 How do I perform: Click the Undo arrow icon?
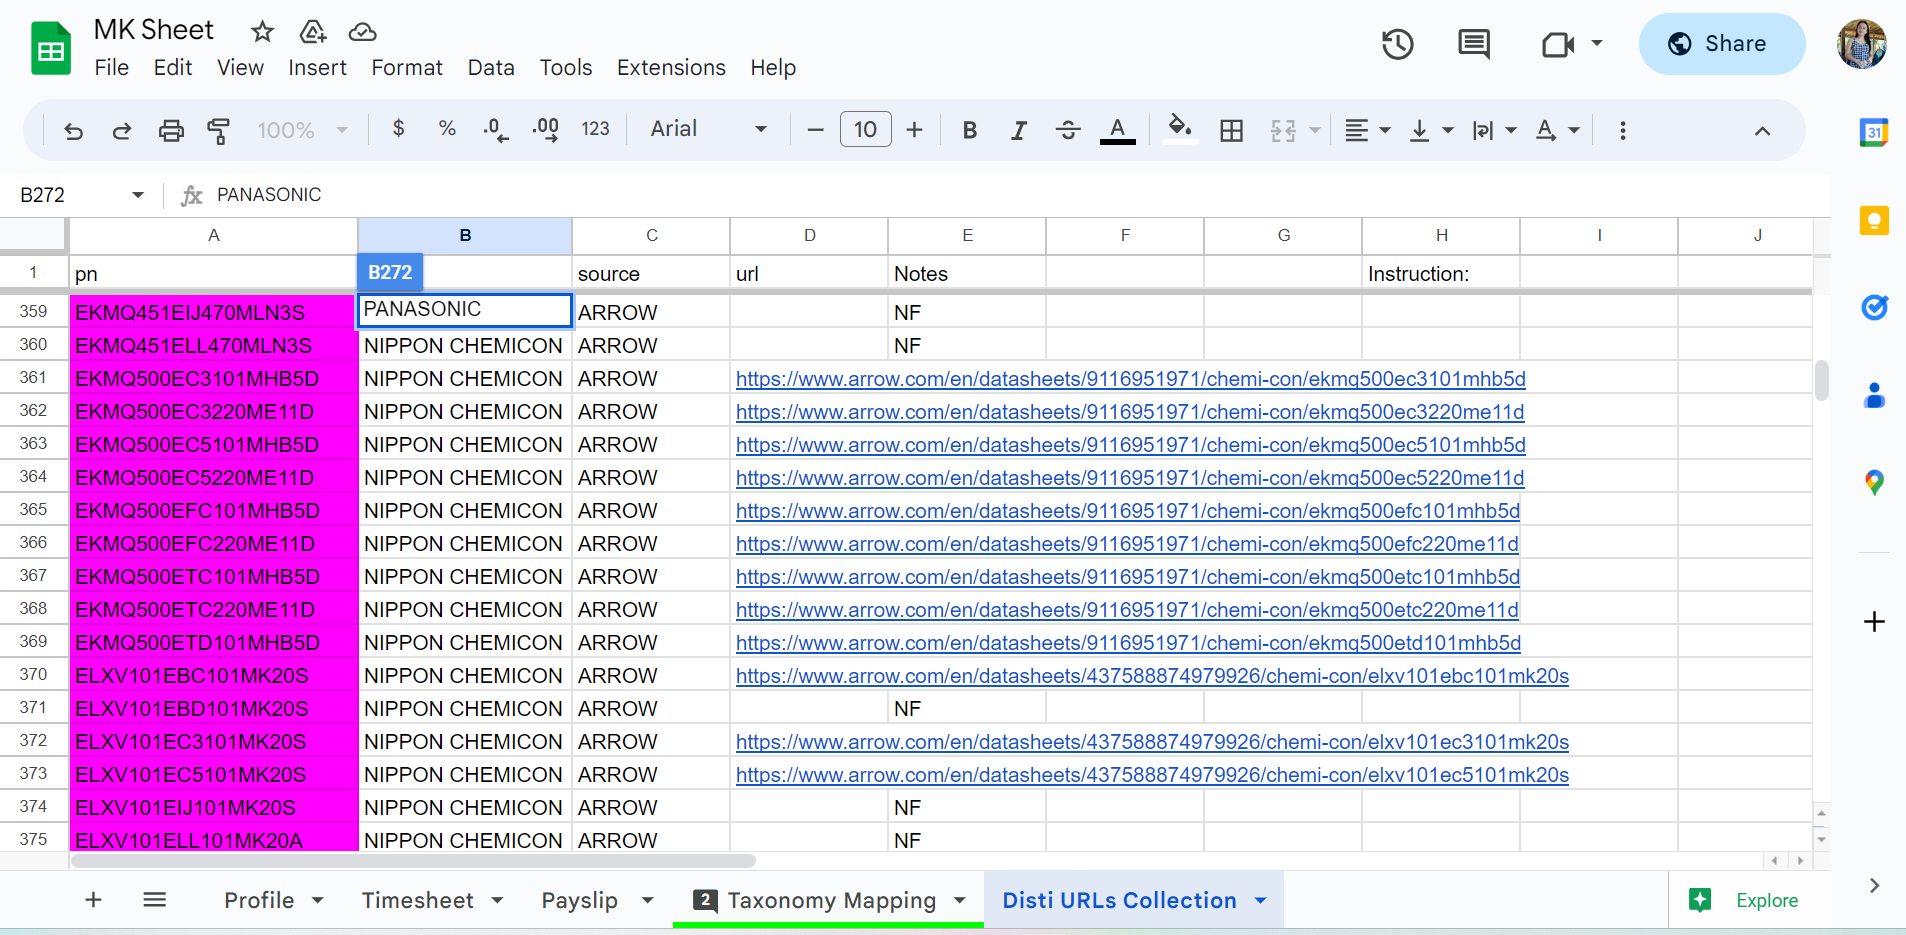[73, 130]
